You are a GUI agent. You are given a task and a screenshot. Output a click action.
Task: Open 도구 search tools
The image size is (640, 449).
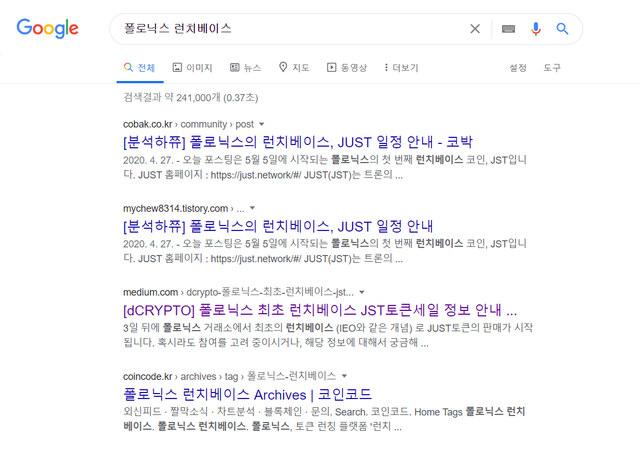click(x=552, y=68)
